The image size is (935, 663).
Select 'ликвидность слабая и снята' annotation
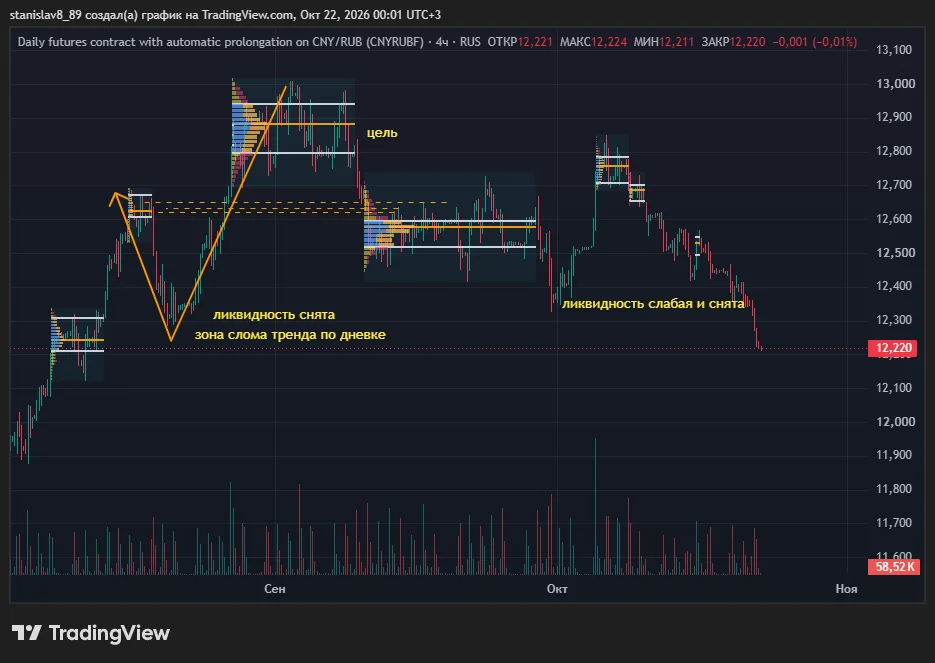point(653,303)
